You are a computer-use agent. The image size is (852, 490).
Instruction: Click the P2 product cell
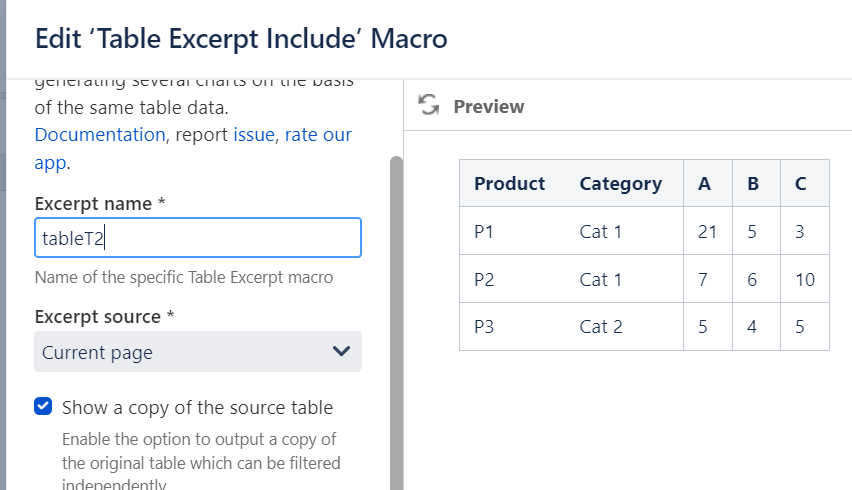point(484,280)
